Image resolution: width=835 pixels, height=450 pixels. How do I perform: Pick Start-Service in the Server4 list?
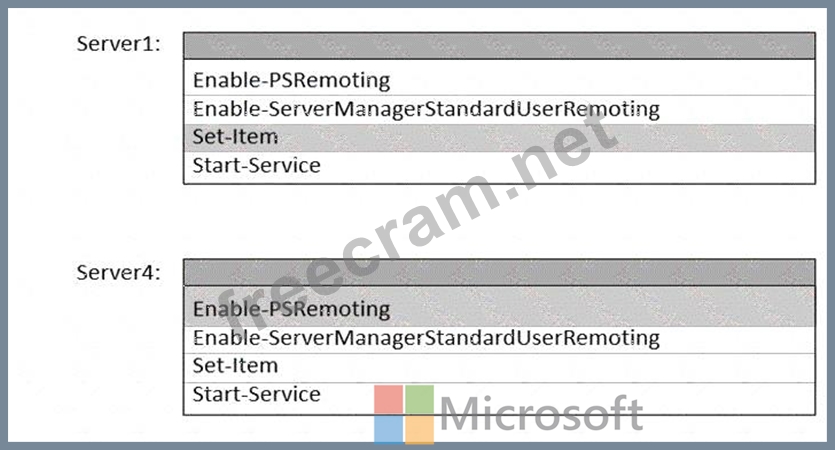tap(257, 394)
